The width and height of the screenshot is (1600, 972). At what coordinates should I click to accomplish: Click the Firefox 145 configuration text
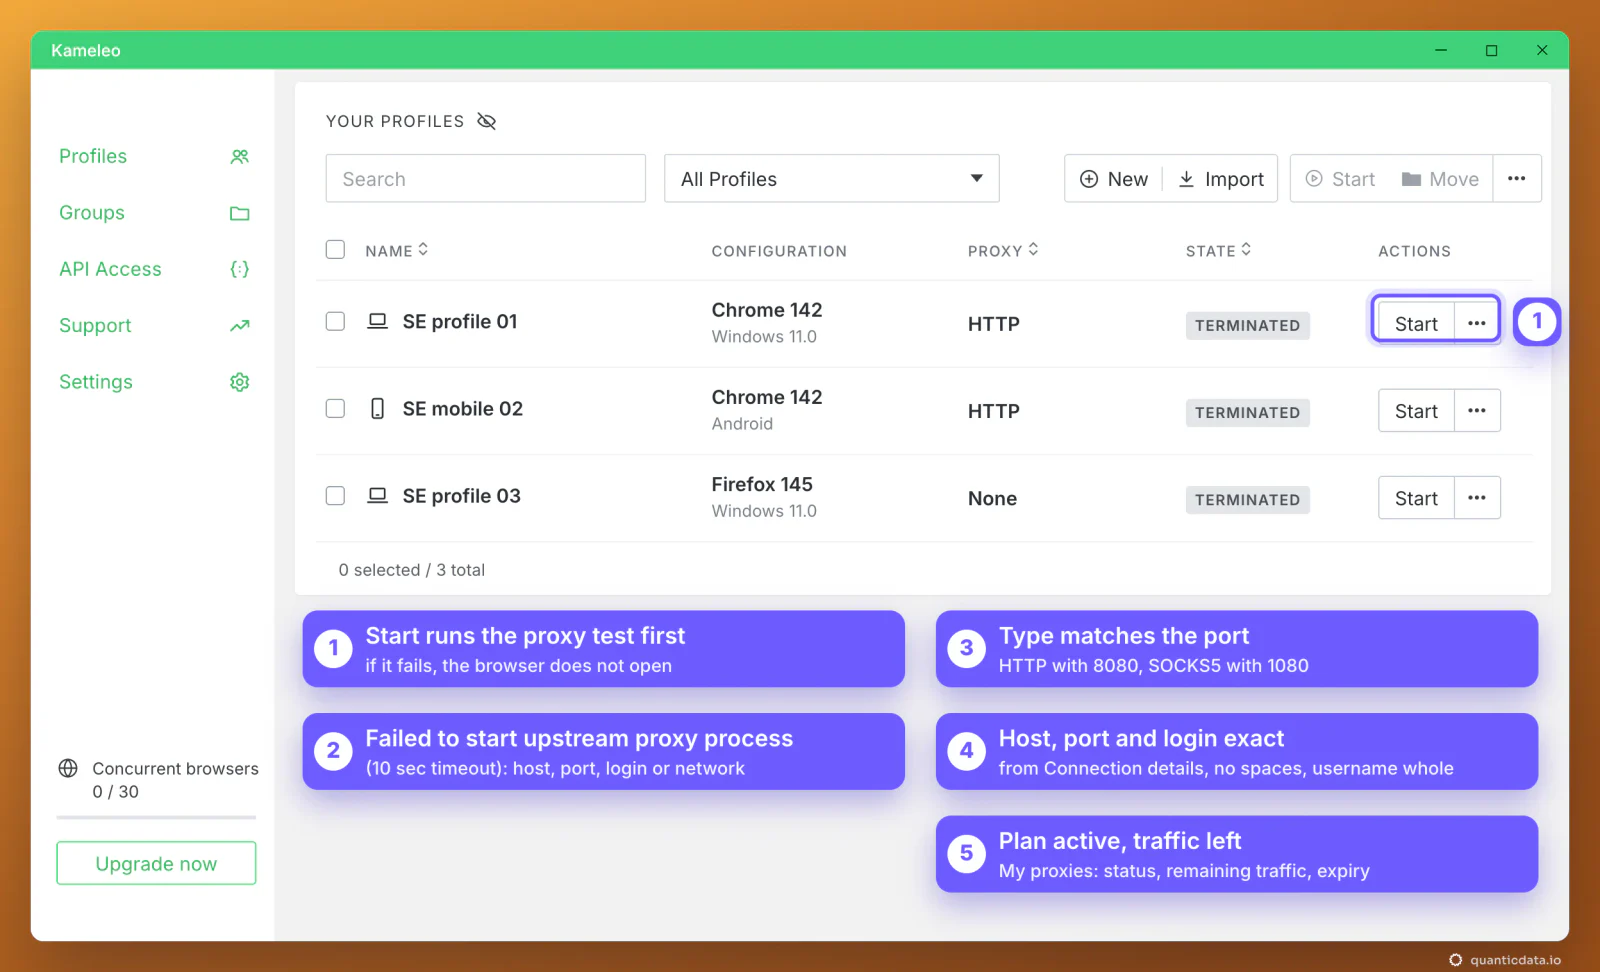pyautogui.click(x=762, y=484)
